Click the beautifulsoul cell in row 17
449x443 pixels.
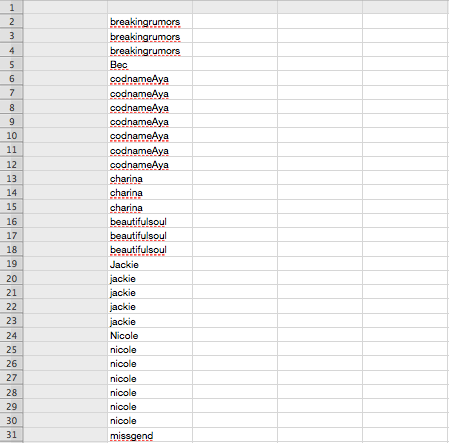click(x=150, y=235)
